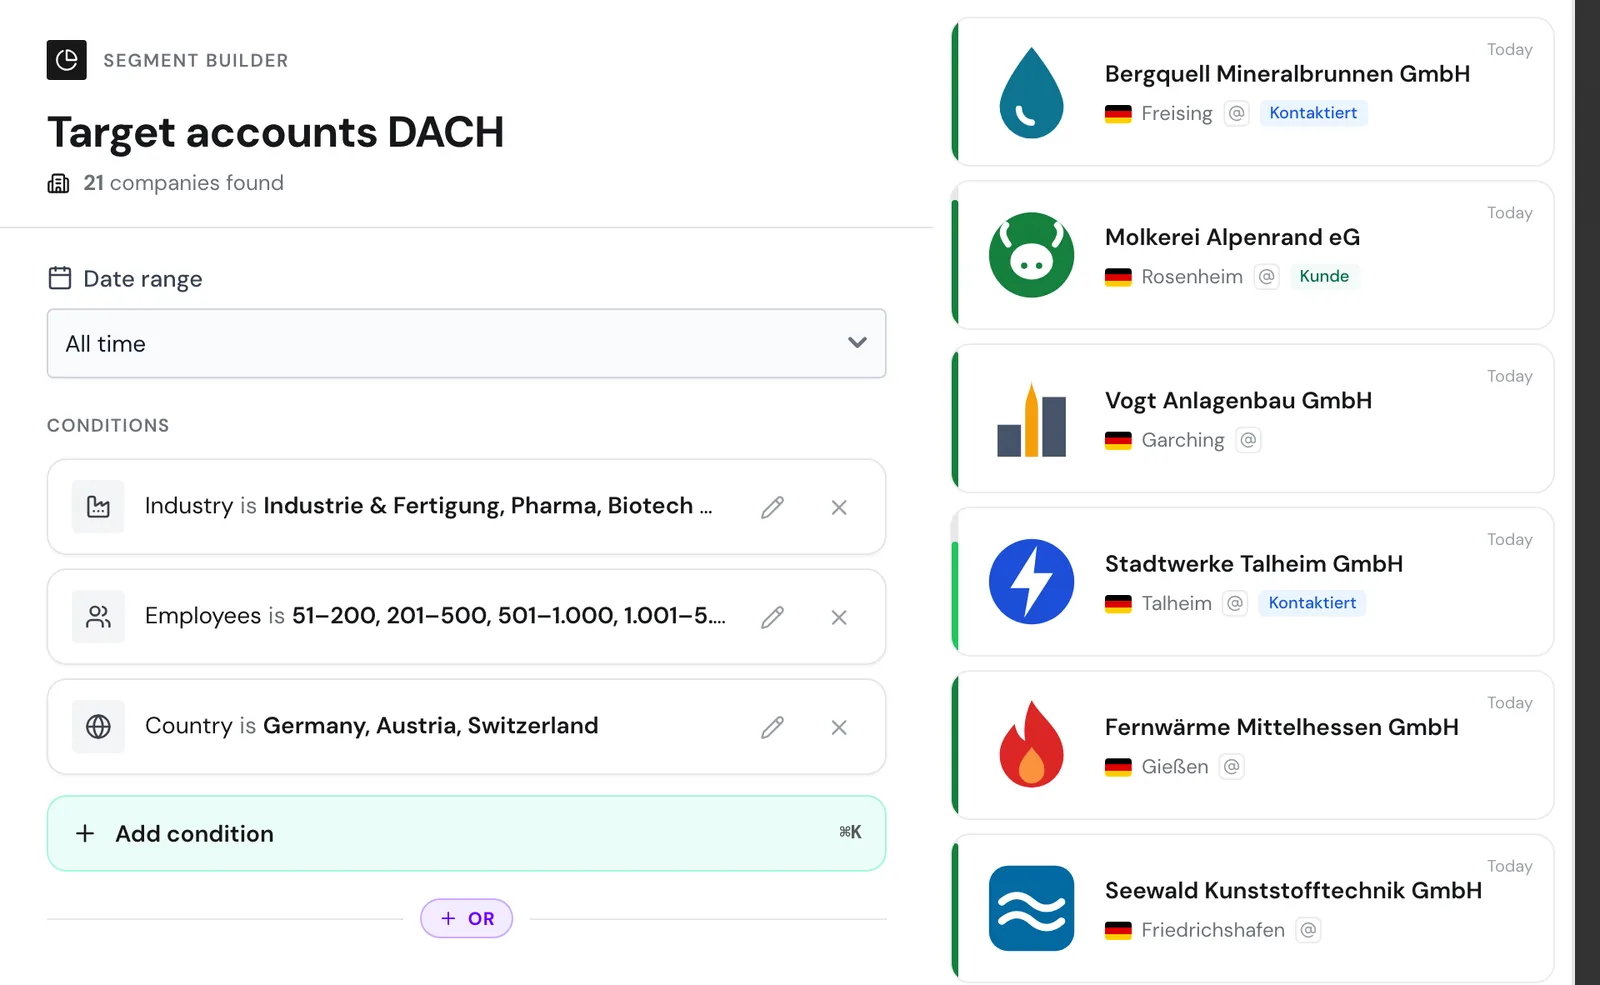Click the Kontaktiert tag on Stadtwerke Talheim
The height and width of the screenshot is (985, 1600).
1312,603
